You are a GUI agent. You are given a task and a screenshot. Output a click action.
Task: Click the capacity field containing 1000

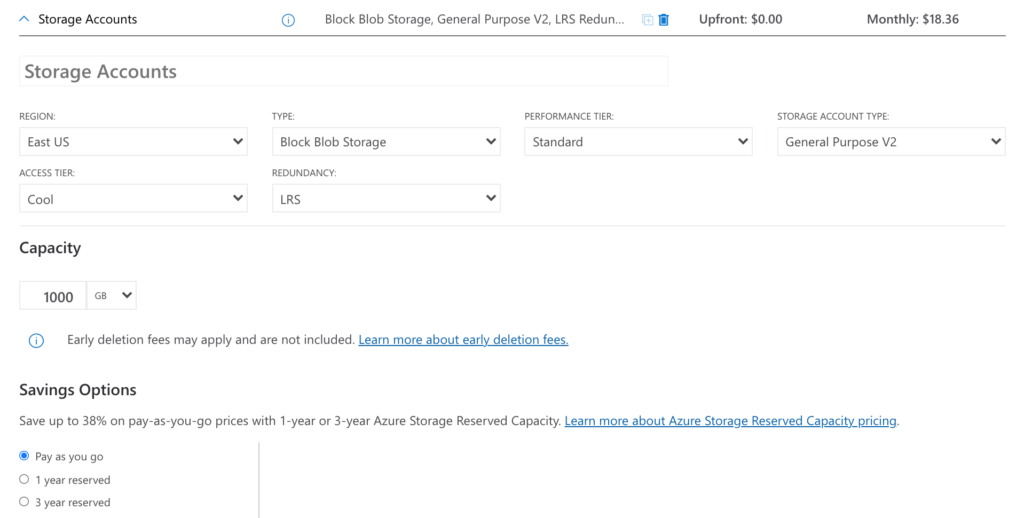[x=53, y=296]
